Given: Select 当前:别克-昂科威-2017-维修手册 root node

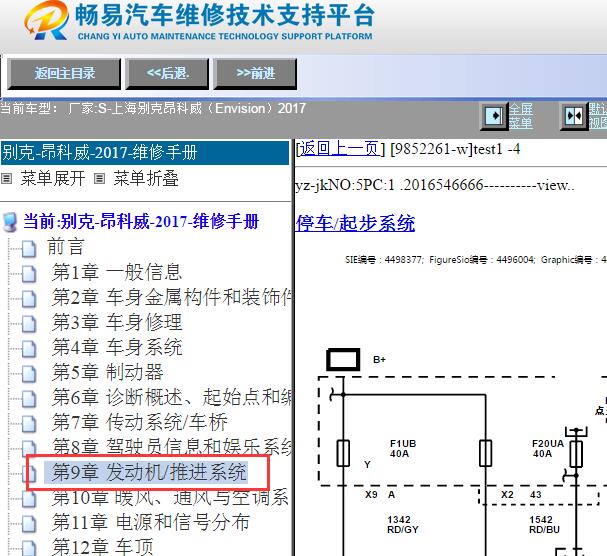Looking at the screenshot, I should 141,221.
